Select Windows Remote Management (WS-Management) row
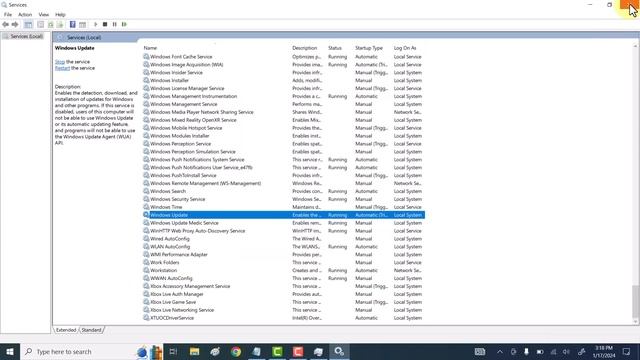 coord(284,183)
